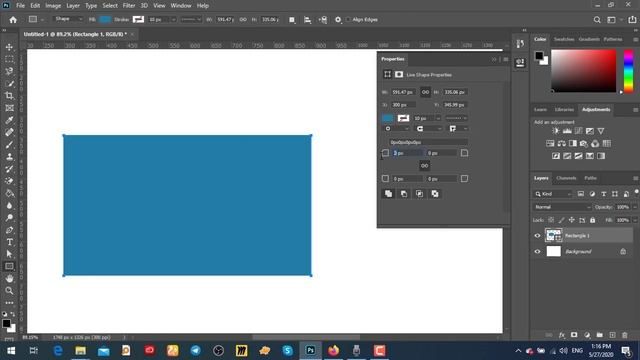
Task: Toggle width-height link in options bar
Action: click(x=243, y=20)
